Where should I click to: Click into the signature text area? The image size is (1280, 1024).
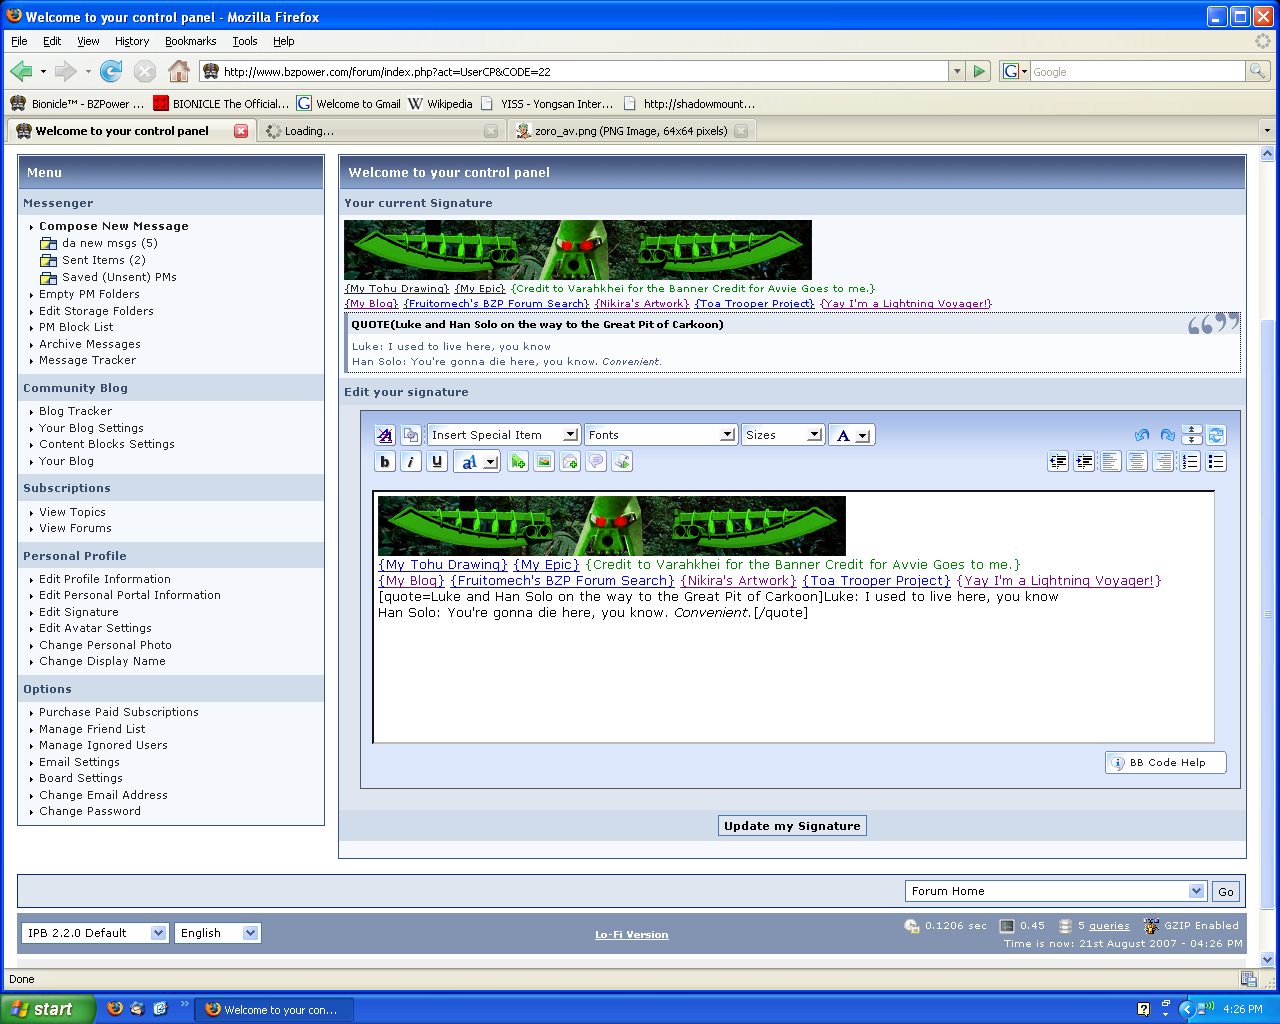tap(794, 617)
